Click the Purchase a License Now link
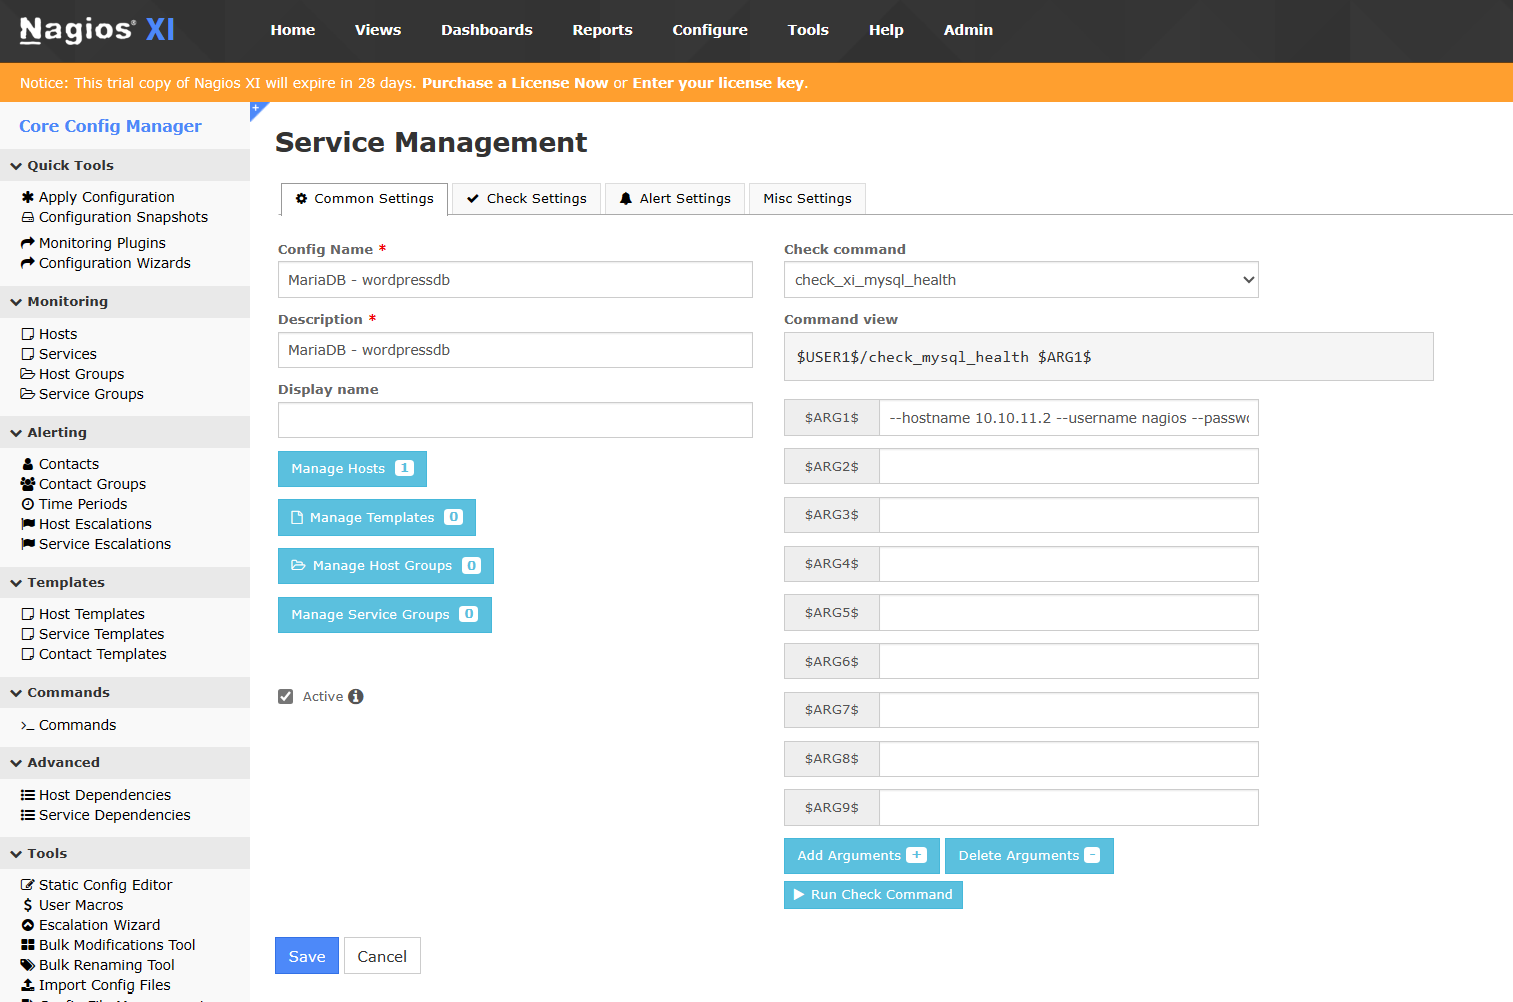 pos(514,83)
